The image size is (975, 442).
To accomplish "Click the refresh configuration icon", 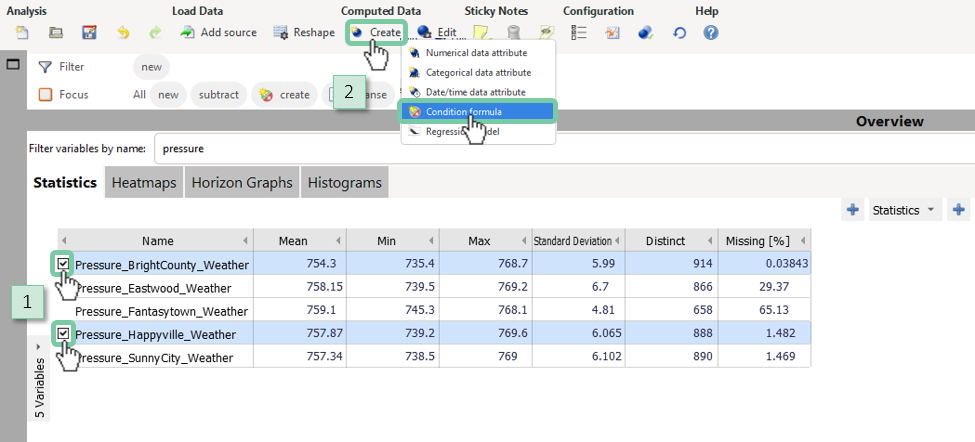I will [x=680, y=33].
